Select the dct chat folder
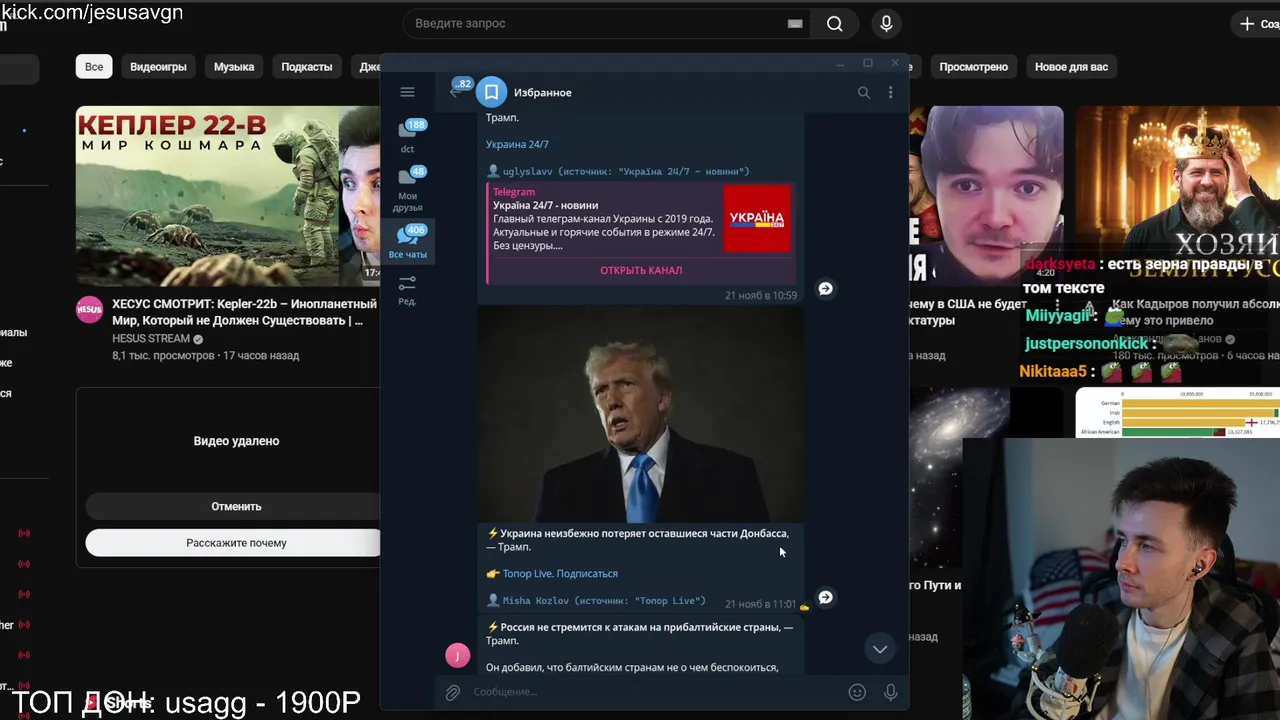The image size is (1280, 720). point(408,137)
